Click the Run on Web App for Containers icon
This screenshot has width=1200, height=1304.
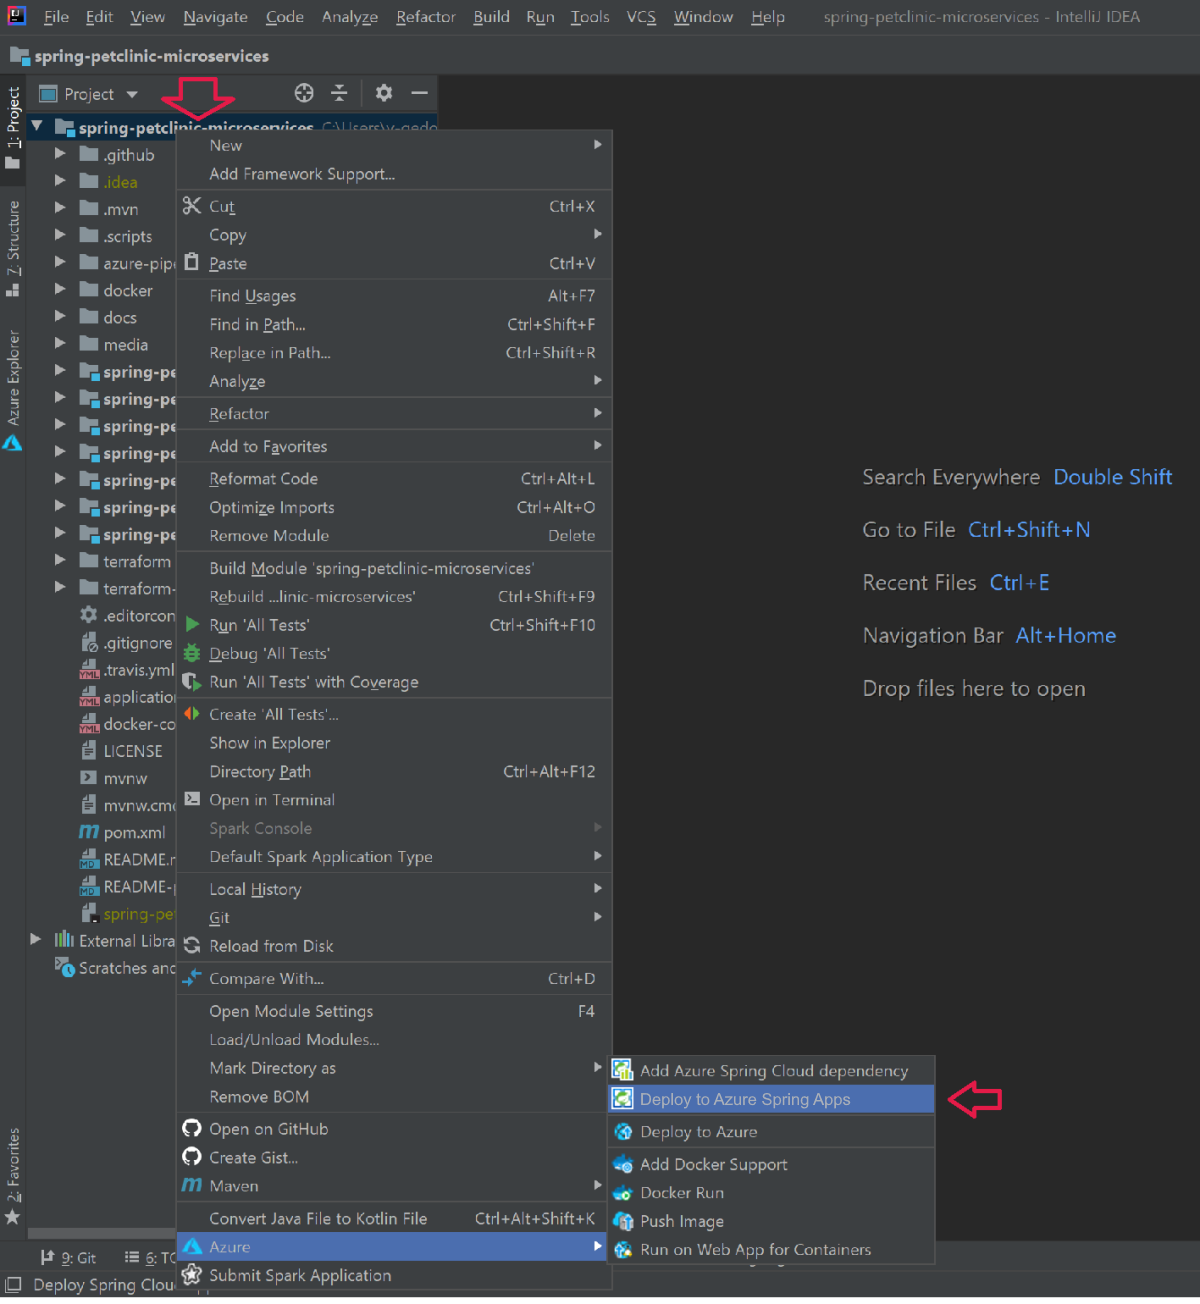pos(623,1250)
